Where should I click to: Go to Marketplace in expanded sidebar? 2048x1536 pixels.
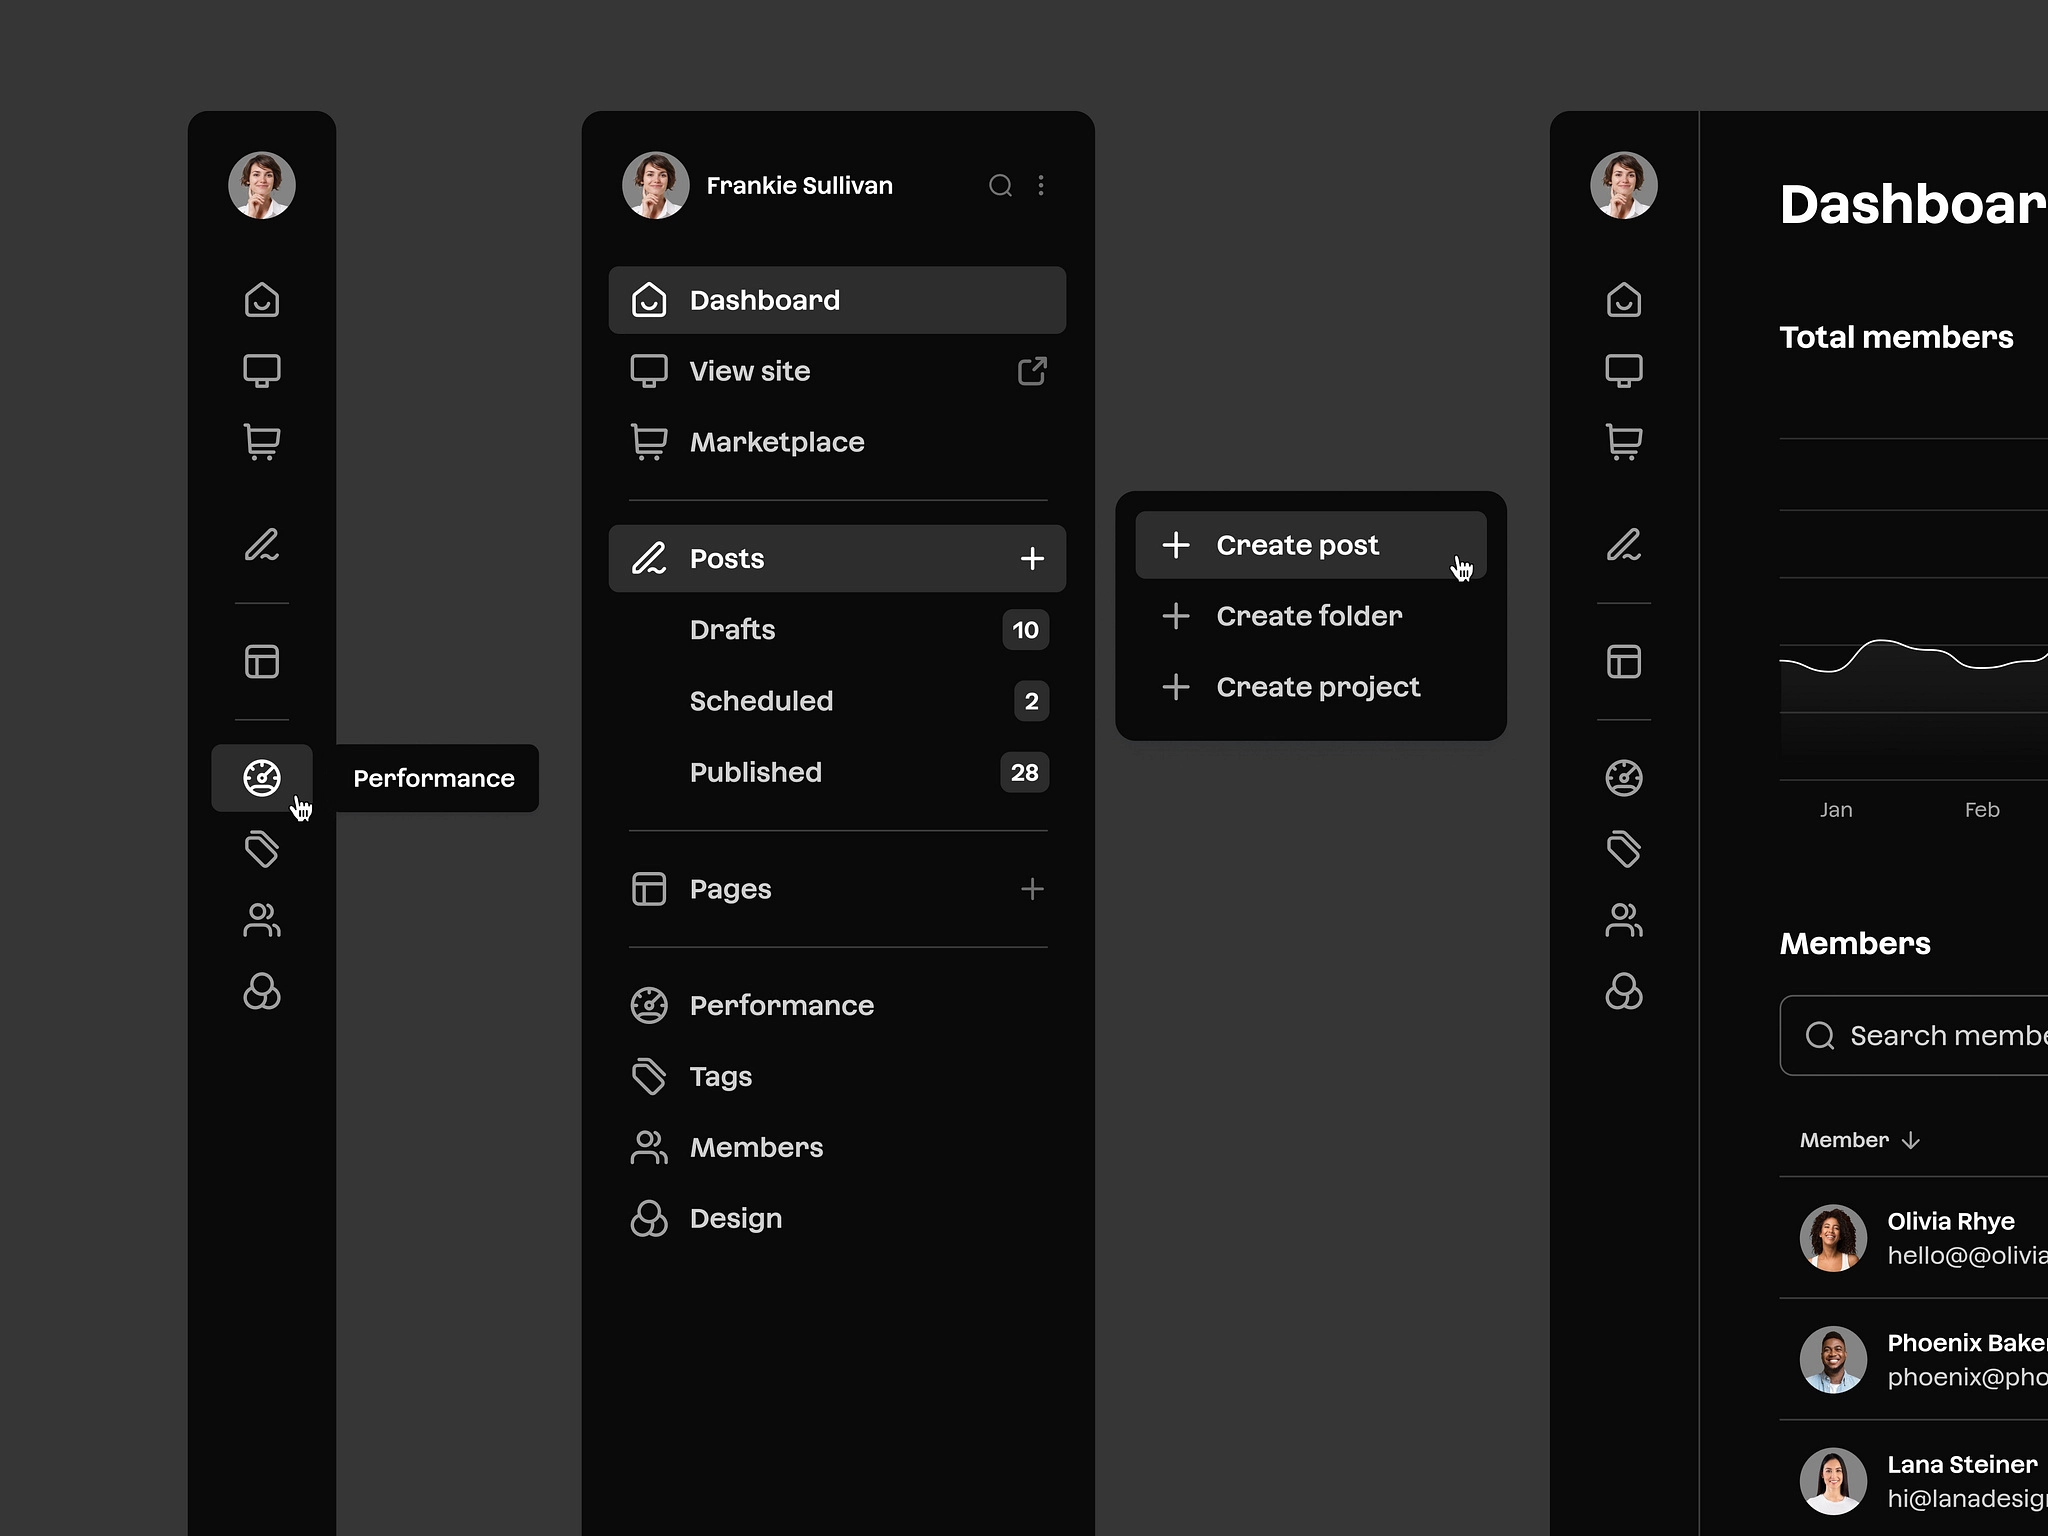click(777, 442)
